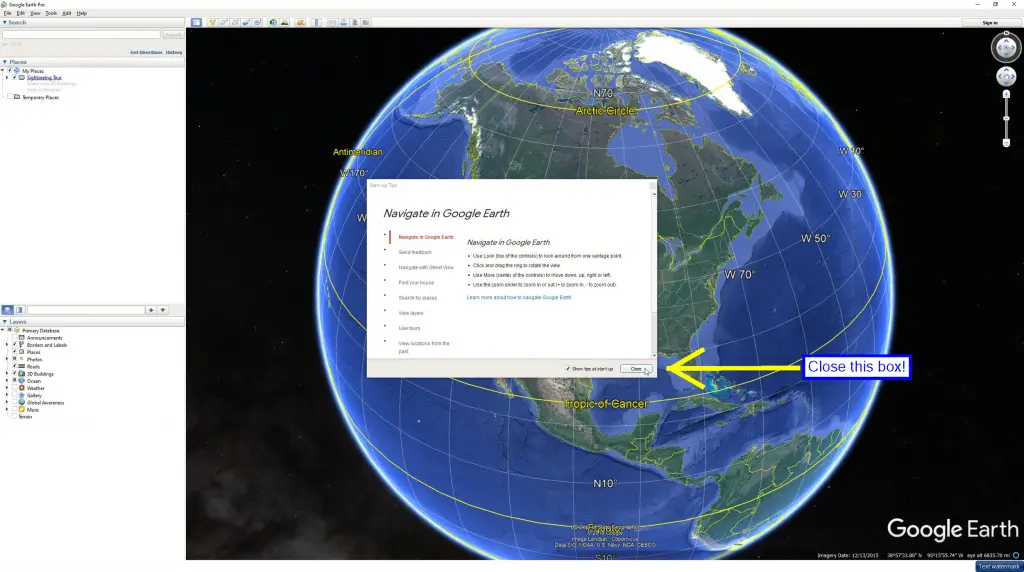Collapse the Places panel header triangle
Viewport: 1024px width, 572px height.
(5, 62)
